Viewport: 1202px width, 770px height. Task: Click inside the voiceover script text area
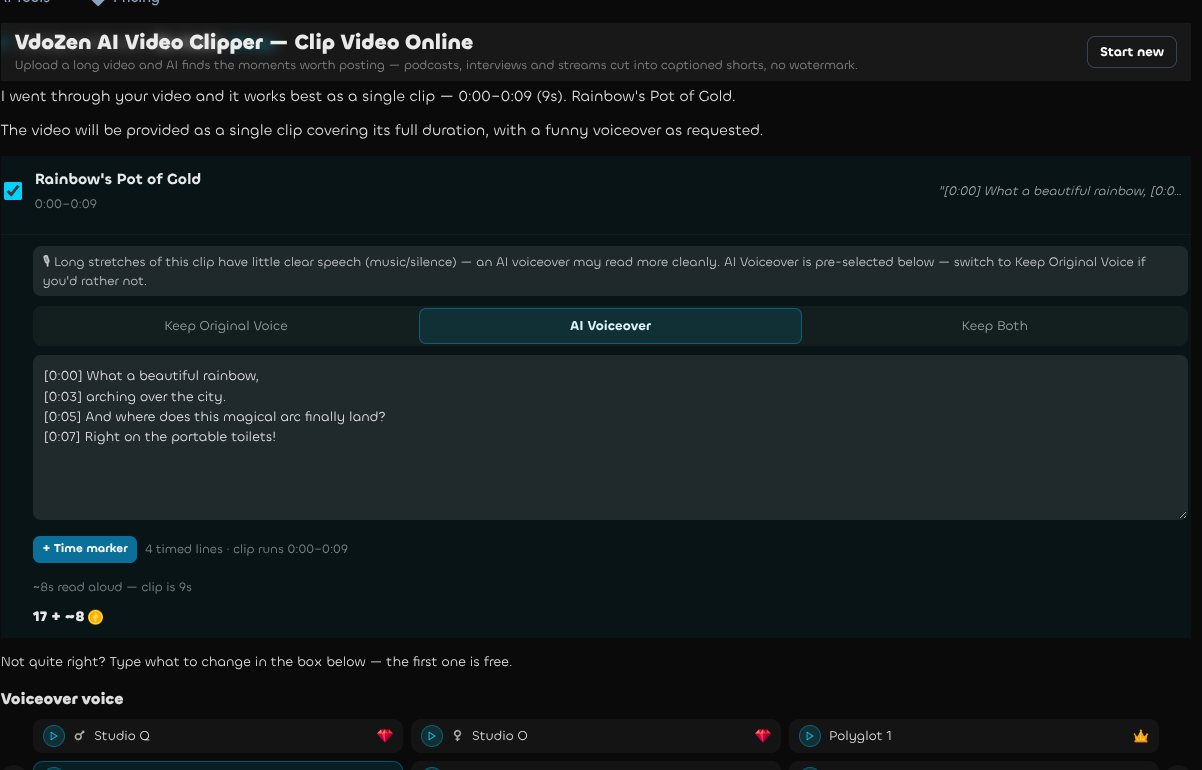610,438
